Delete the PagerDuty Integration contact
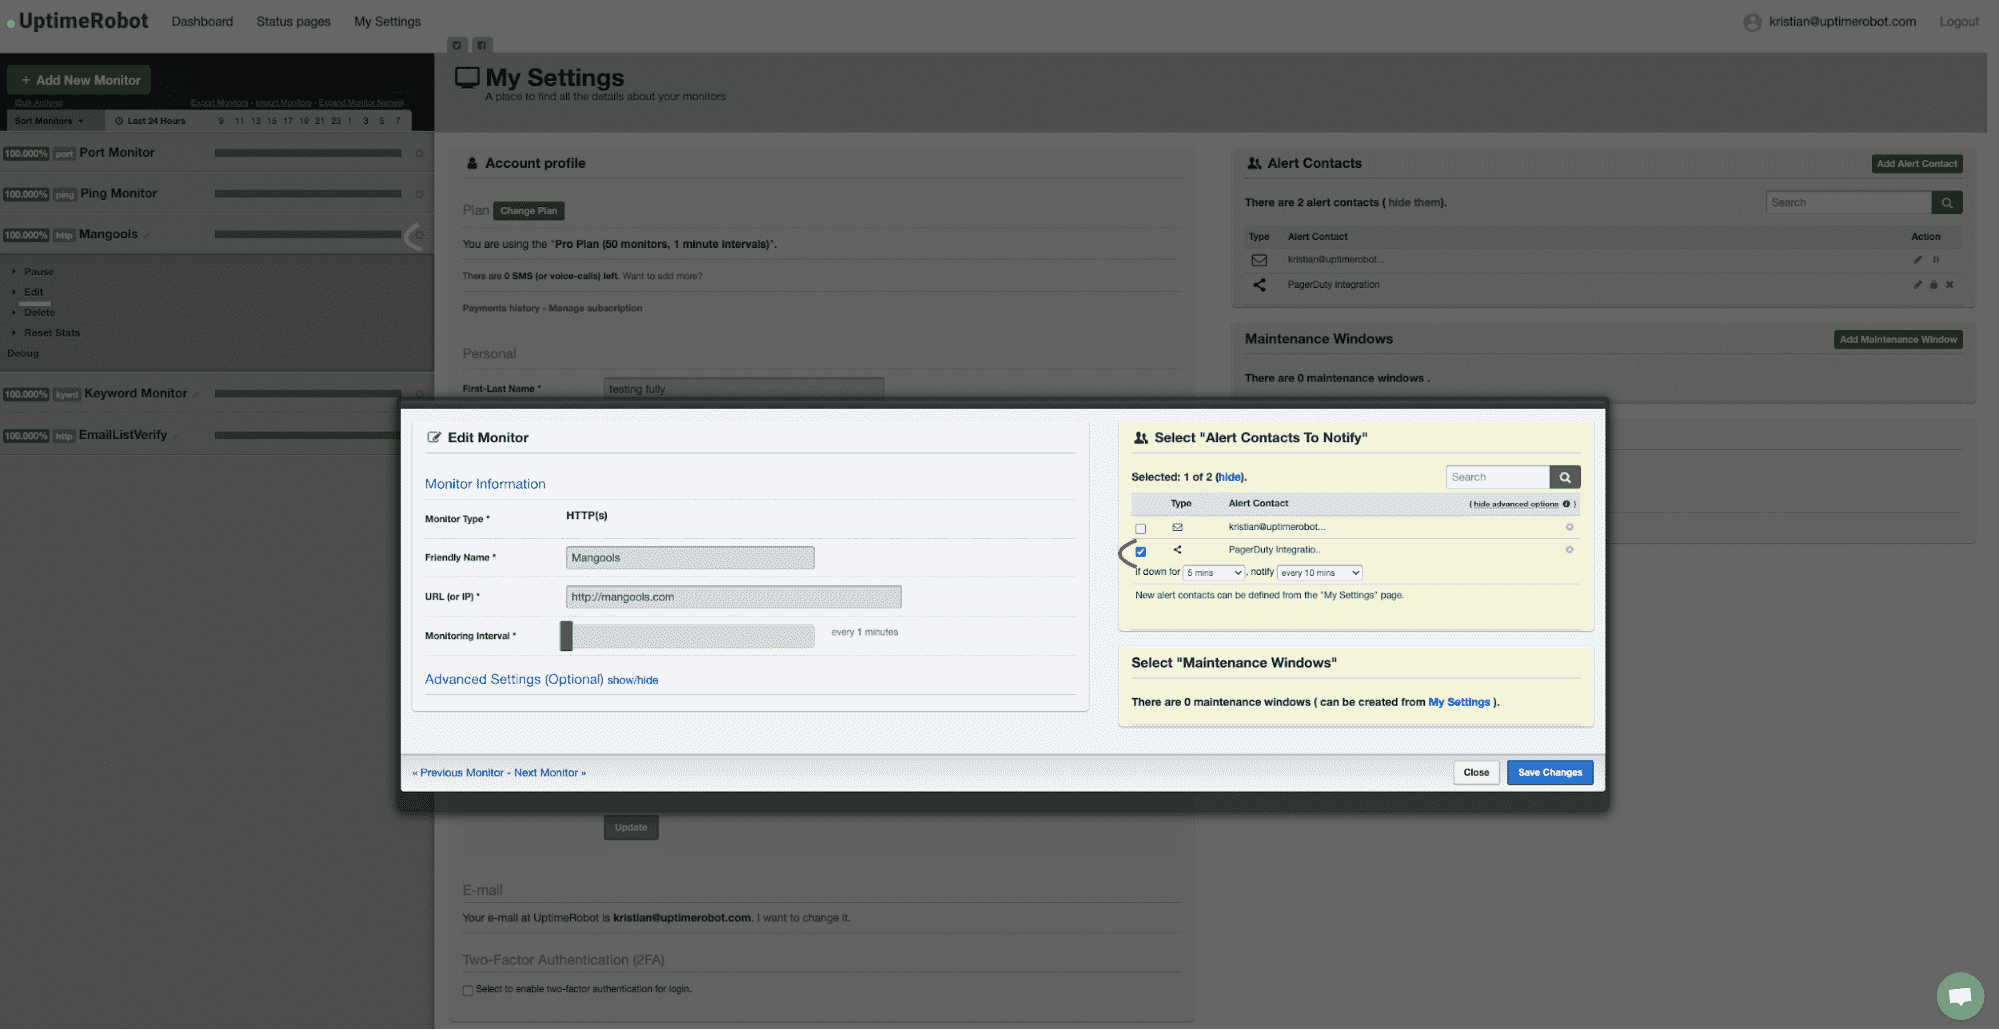The width and height of the screenshot is (1999, 1030). click(1949, 284)
